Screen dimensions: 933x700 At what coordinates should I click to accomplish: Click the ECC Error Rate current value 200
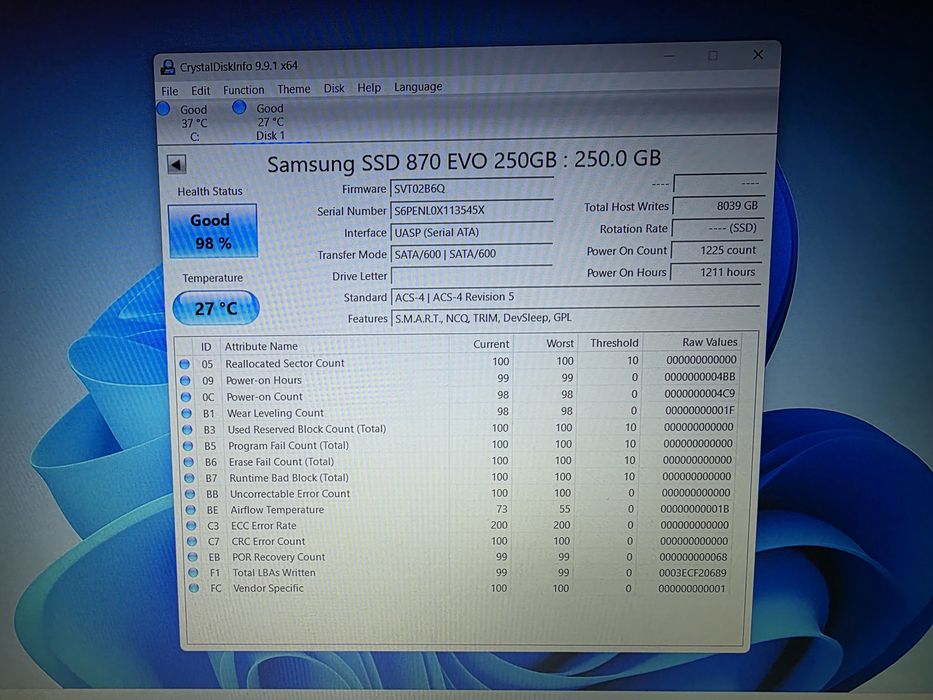[499, 525]
